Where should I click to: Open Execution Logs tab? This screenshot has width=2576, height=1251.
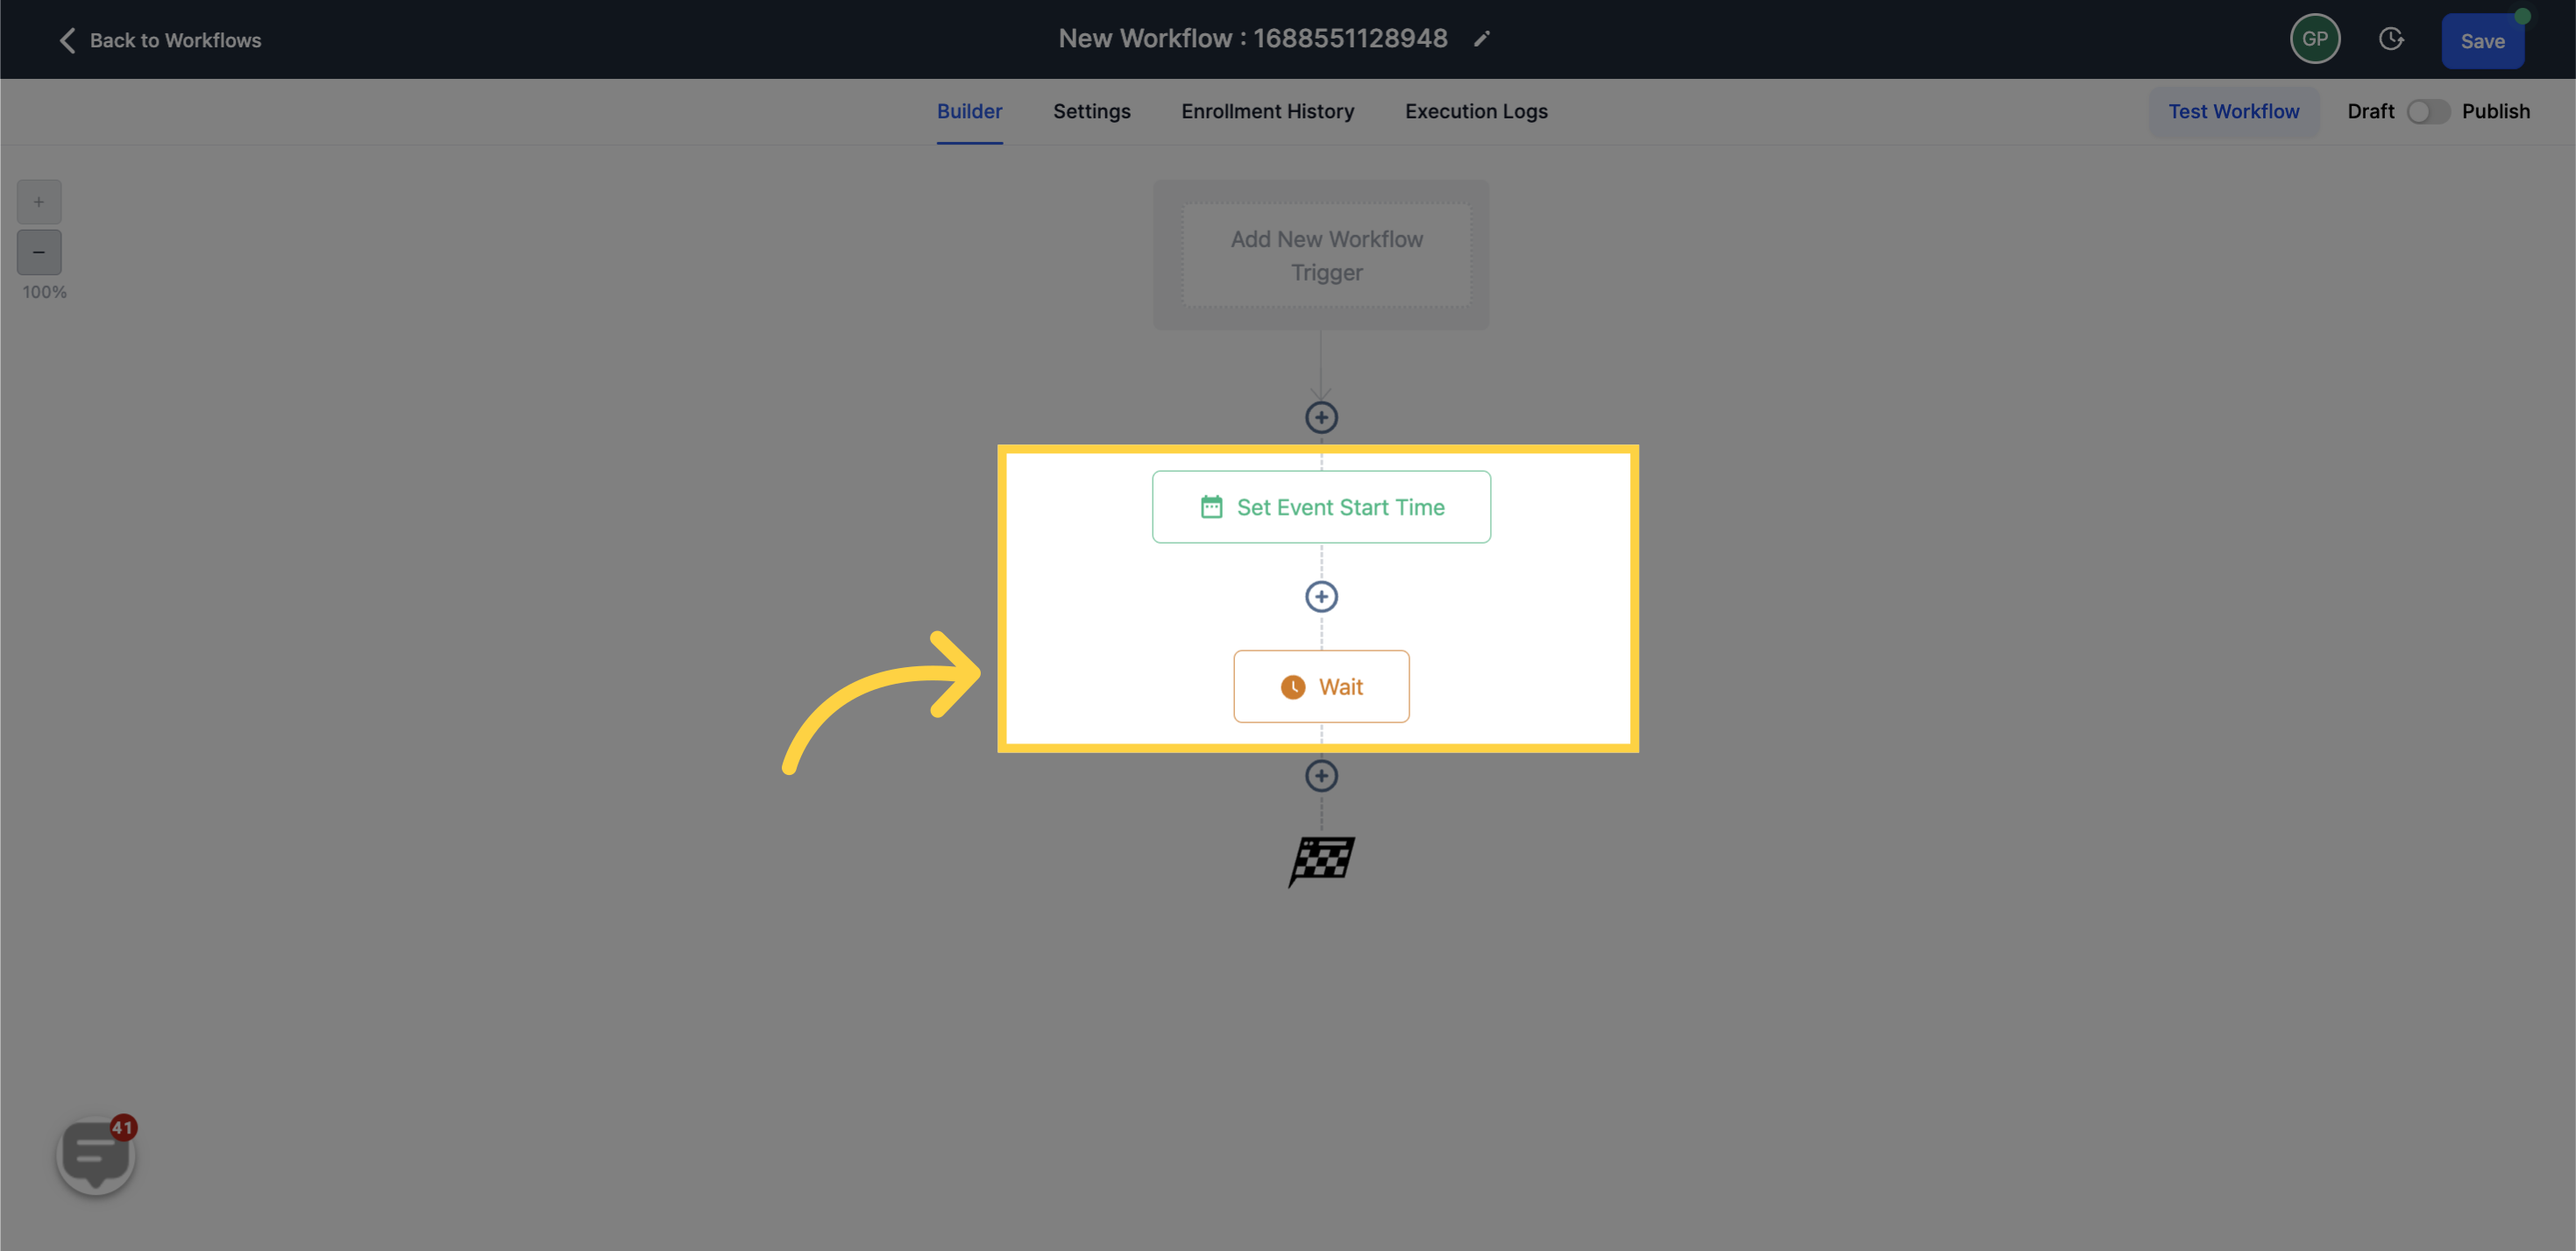[1475, 110]
